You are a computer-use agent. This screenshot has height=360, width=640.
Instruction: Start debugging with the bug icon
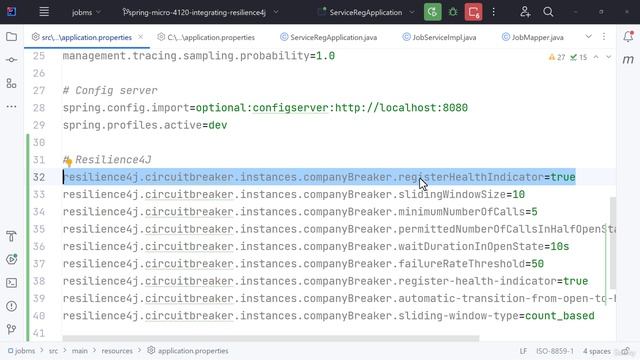coord(453,12)
